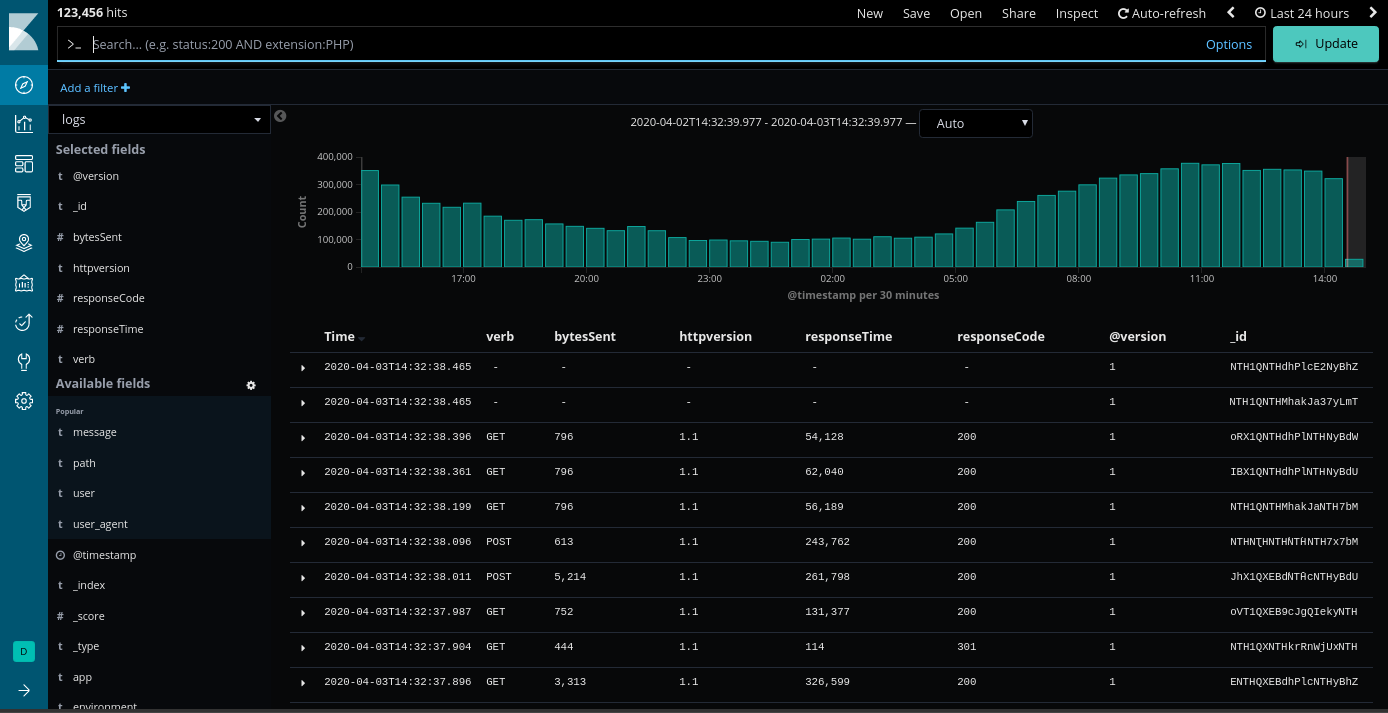Open Dev Tools via the wrench icon
The height and width of the screenshot is (713, 1388).
(24, 361)
